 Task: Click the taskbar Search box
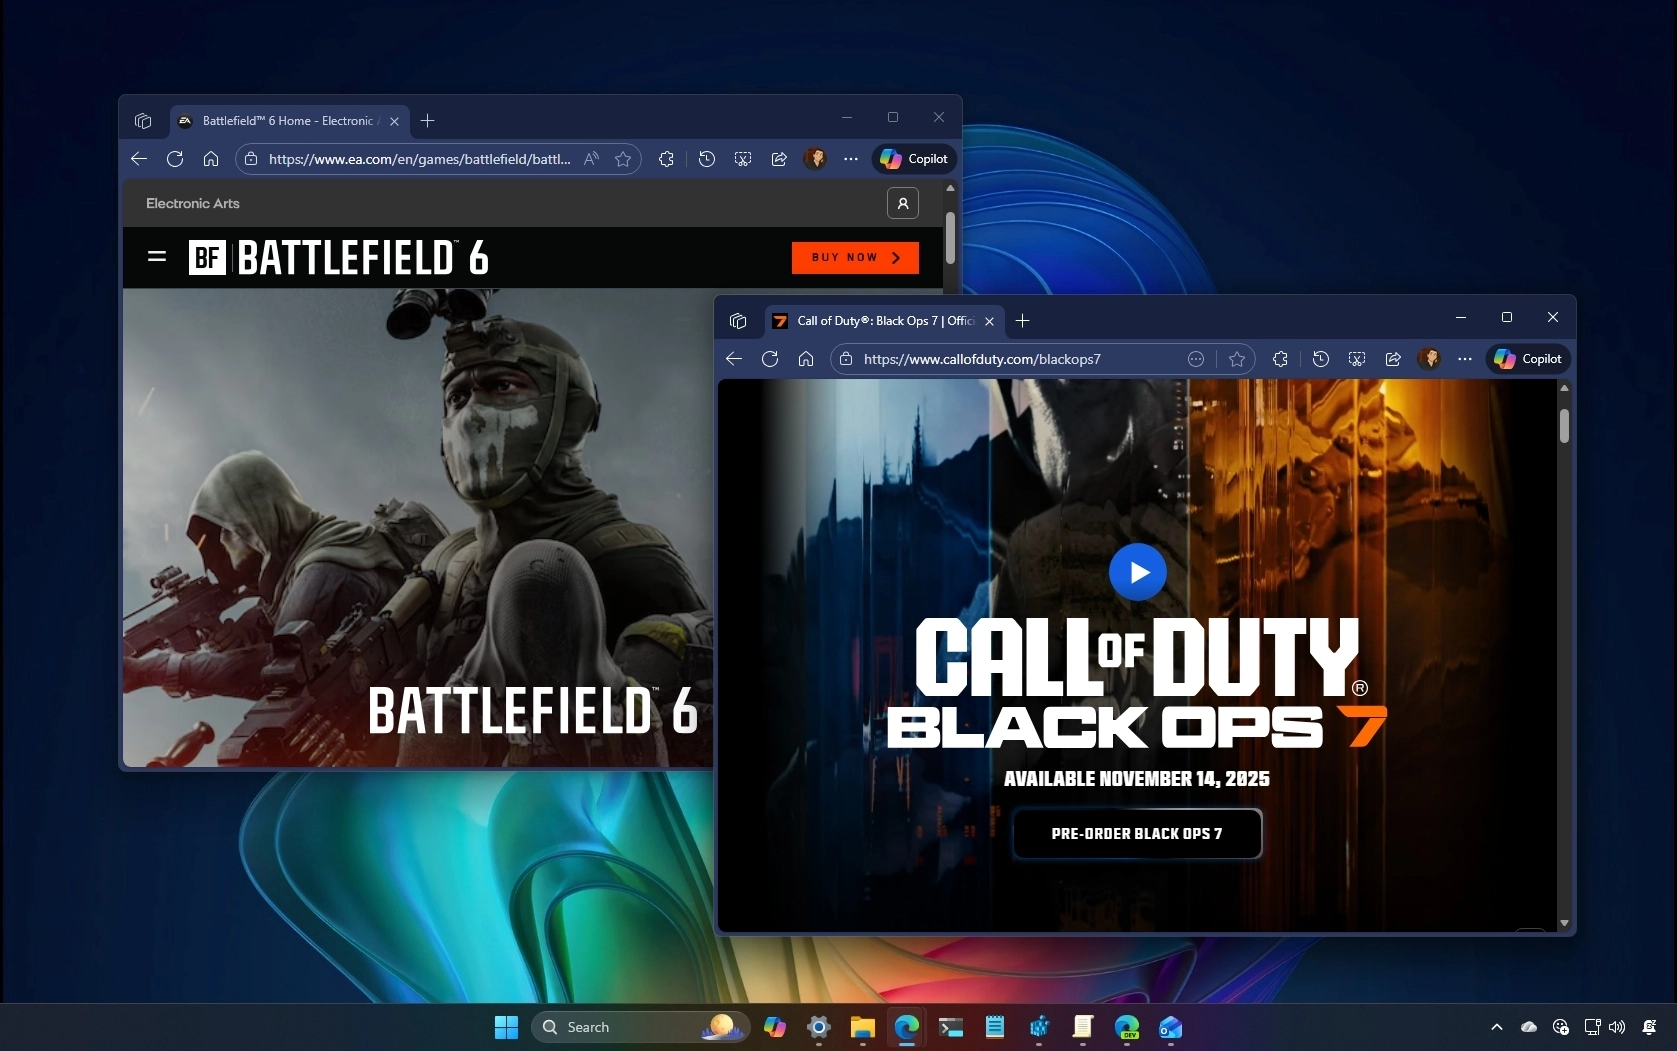[640, 1027]
